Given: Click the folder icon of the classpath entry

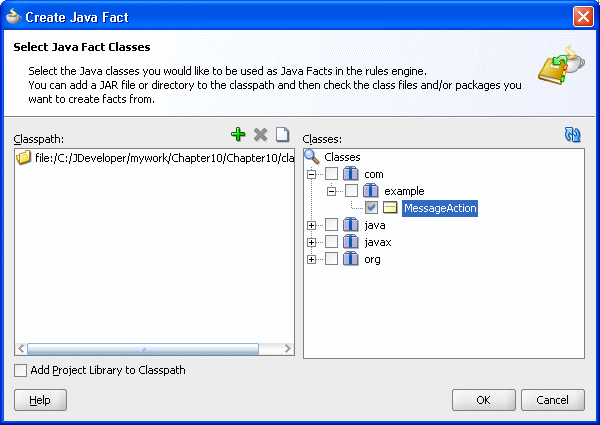Looking at the screenshot, I should point(23,157).
